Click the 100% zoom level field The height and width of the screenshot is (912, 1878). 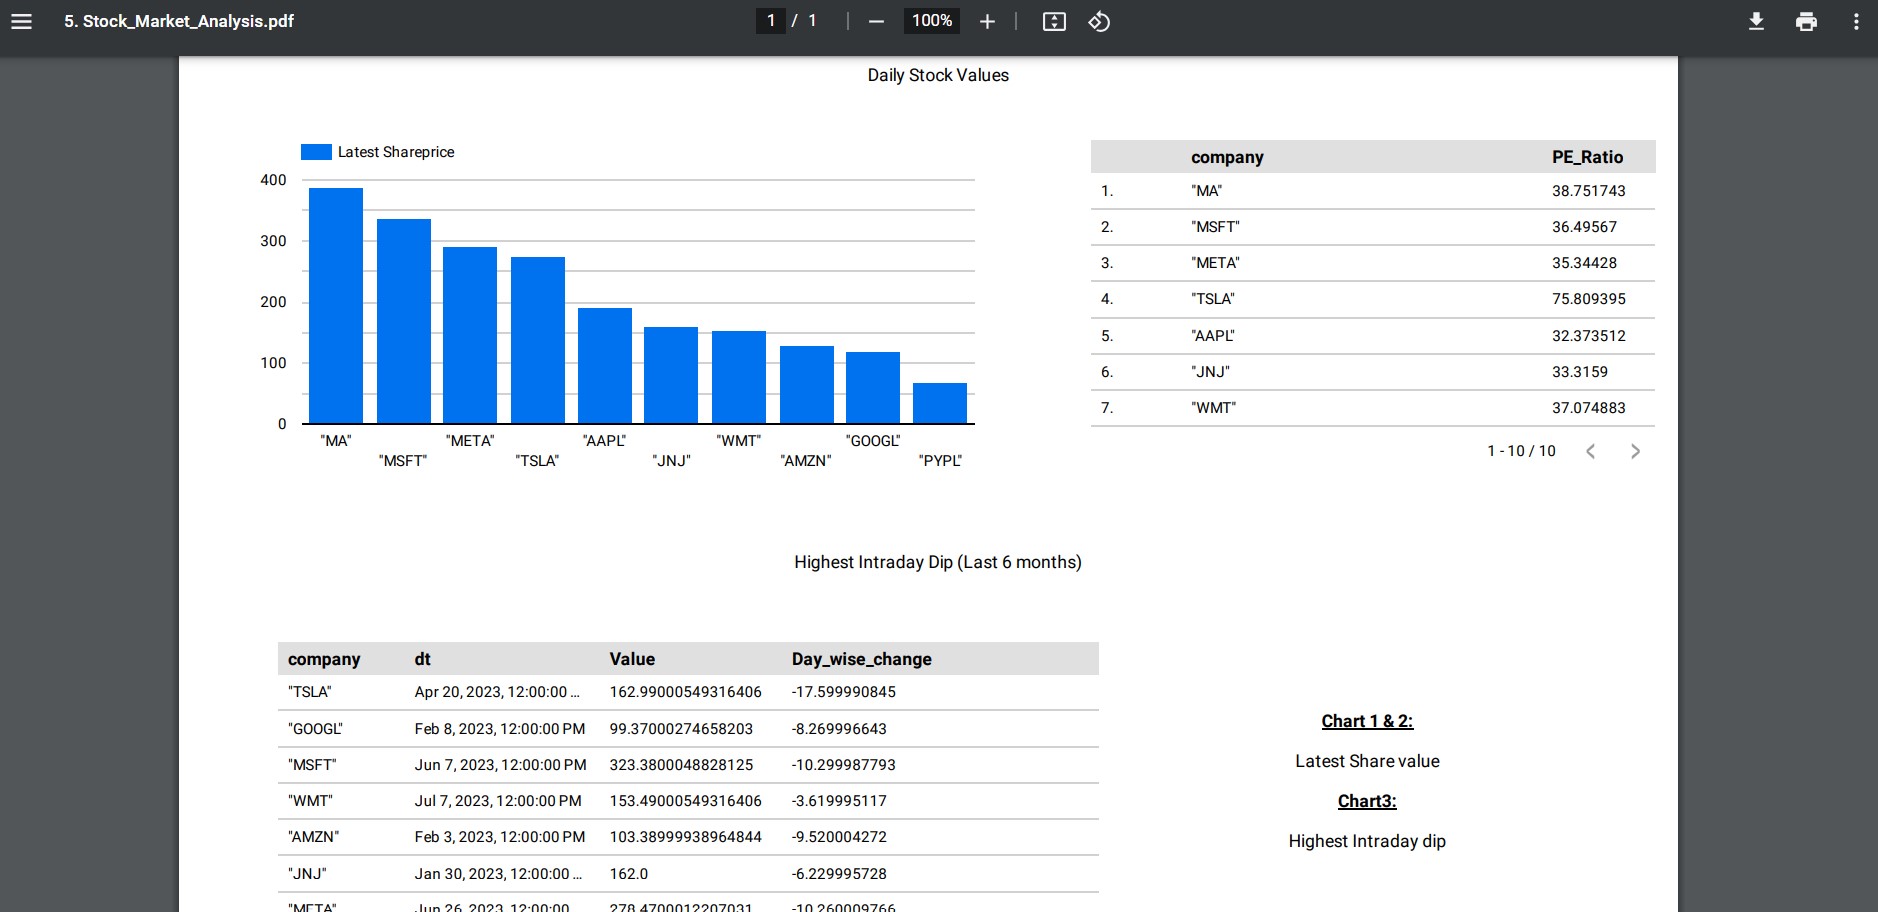932,21
